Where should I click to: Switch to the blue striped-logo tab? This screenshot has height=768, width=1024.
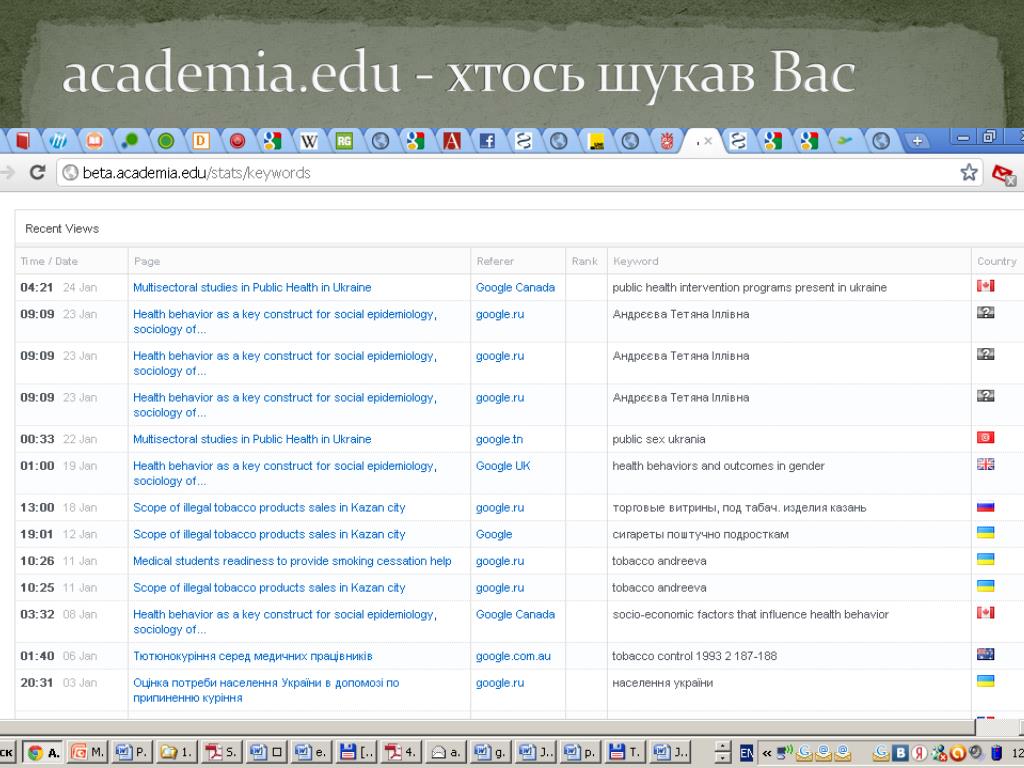coord(59,140)
